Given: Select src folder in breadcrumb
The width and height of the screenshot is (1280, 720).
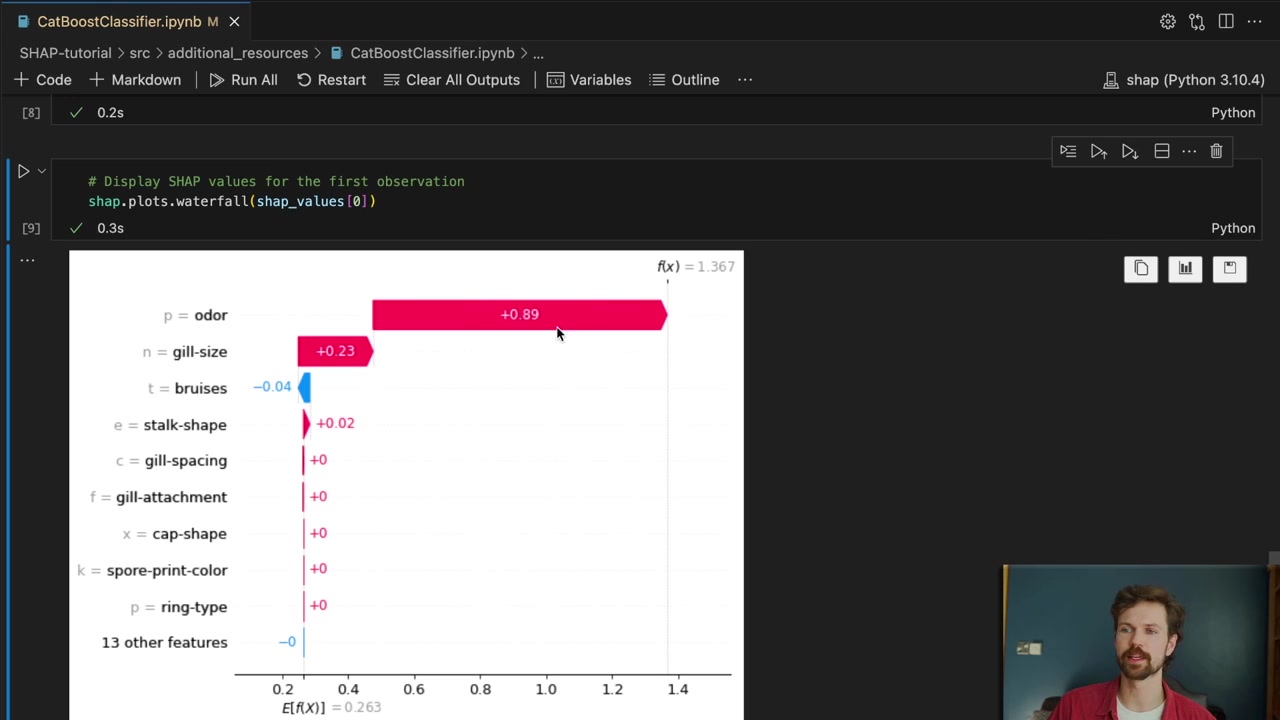Looking at the screenshot, I should tap(139, 53).
